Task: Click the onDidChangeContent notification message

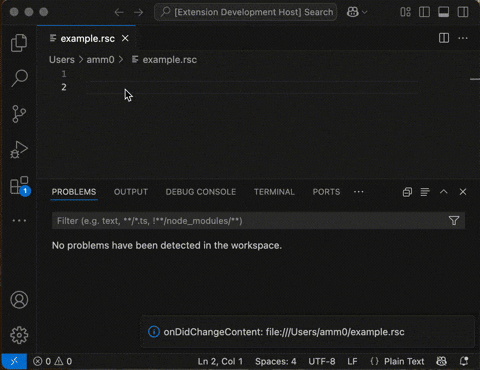Action: [x=284, y=332]
